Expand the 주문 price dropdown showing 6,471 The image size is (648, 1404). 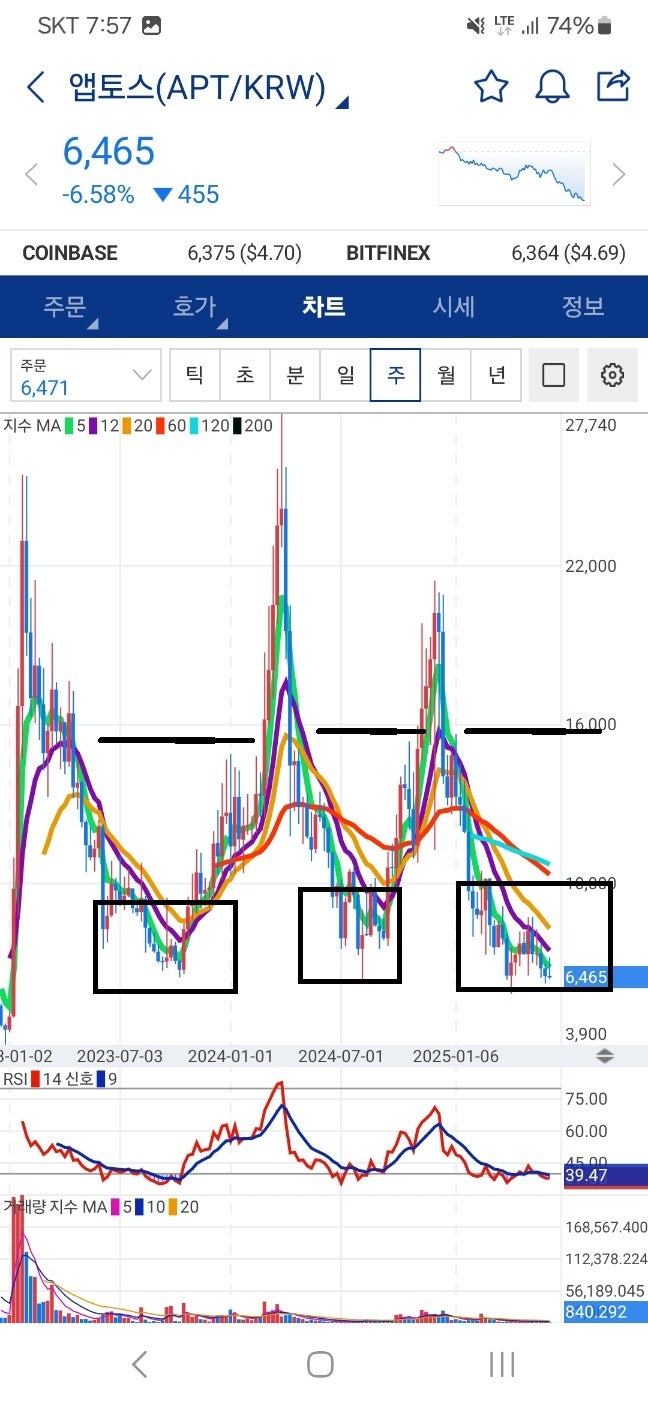(x=86, y=375)
